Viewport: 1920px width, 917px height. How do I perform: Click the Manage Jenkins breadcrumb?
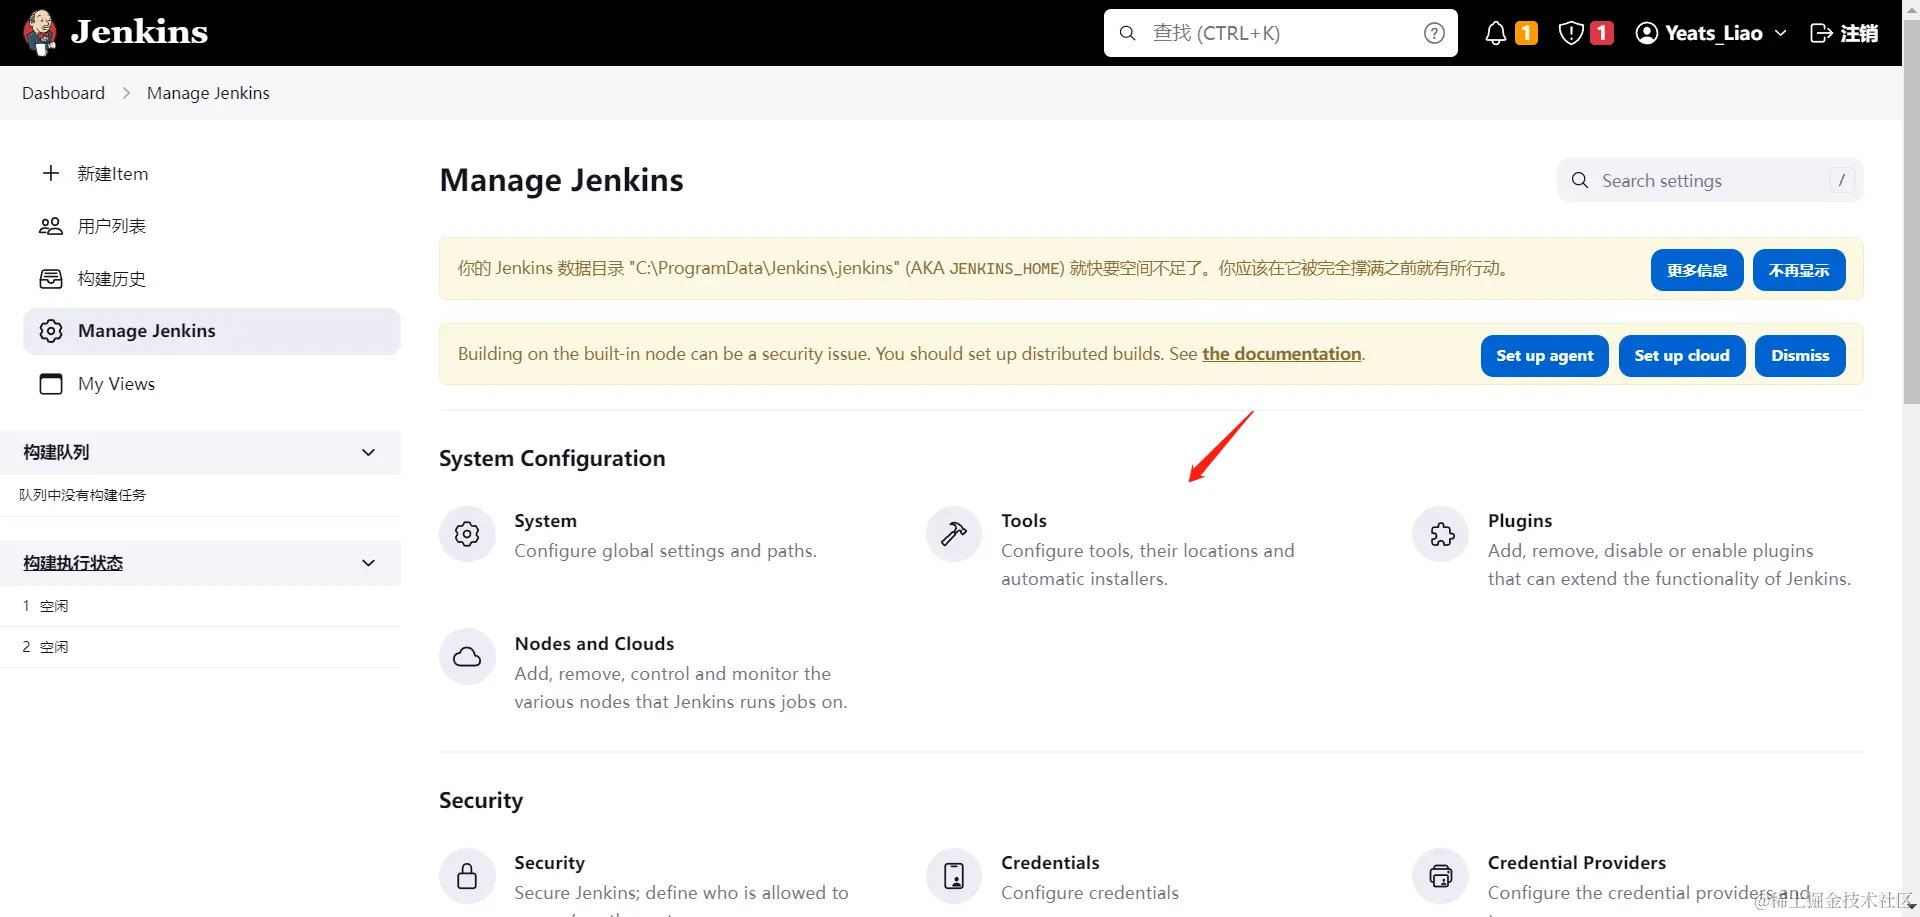[x=208, y=93]
